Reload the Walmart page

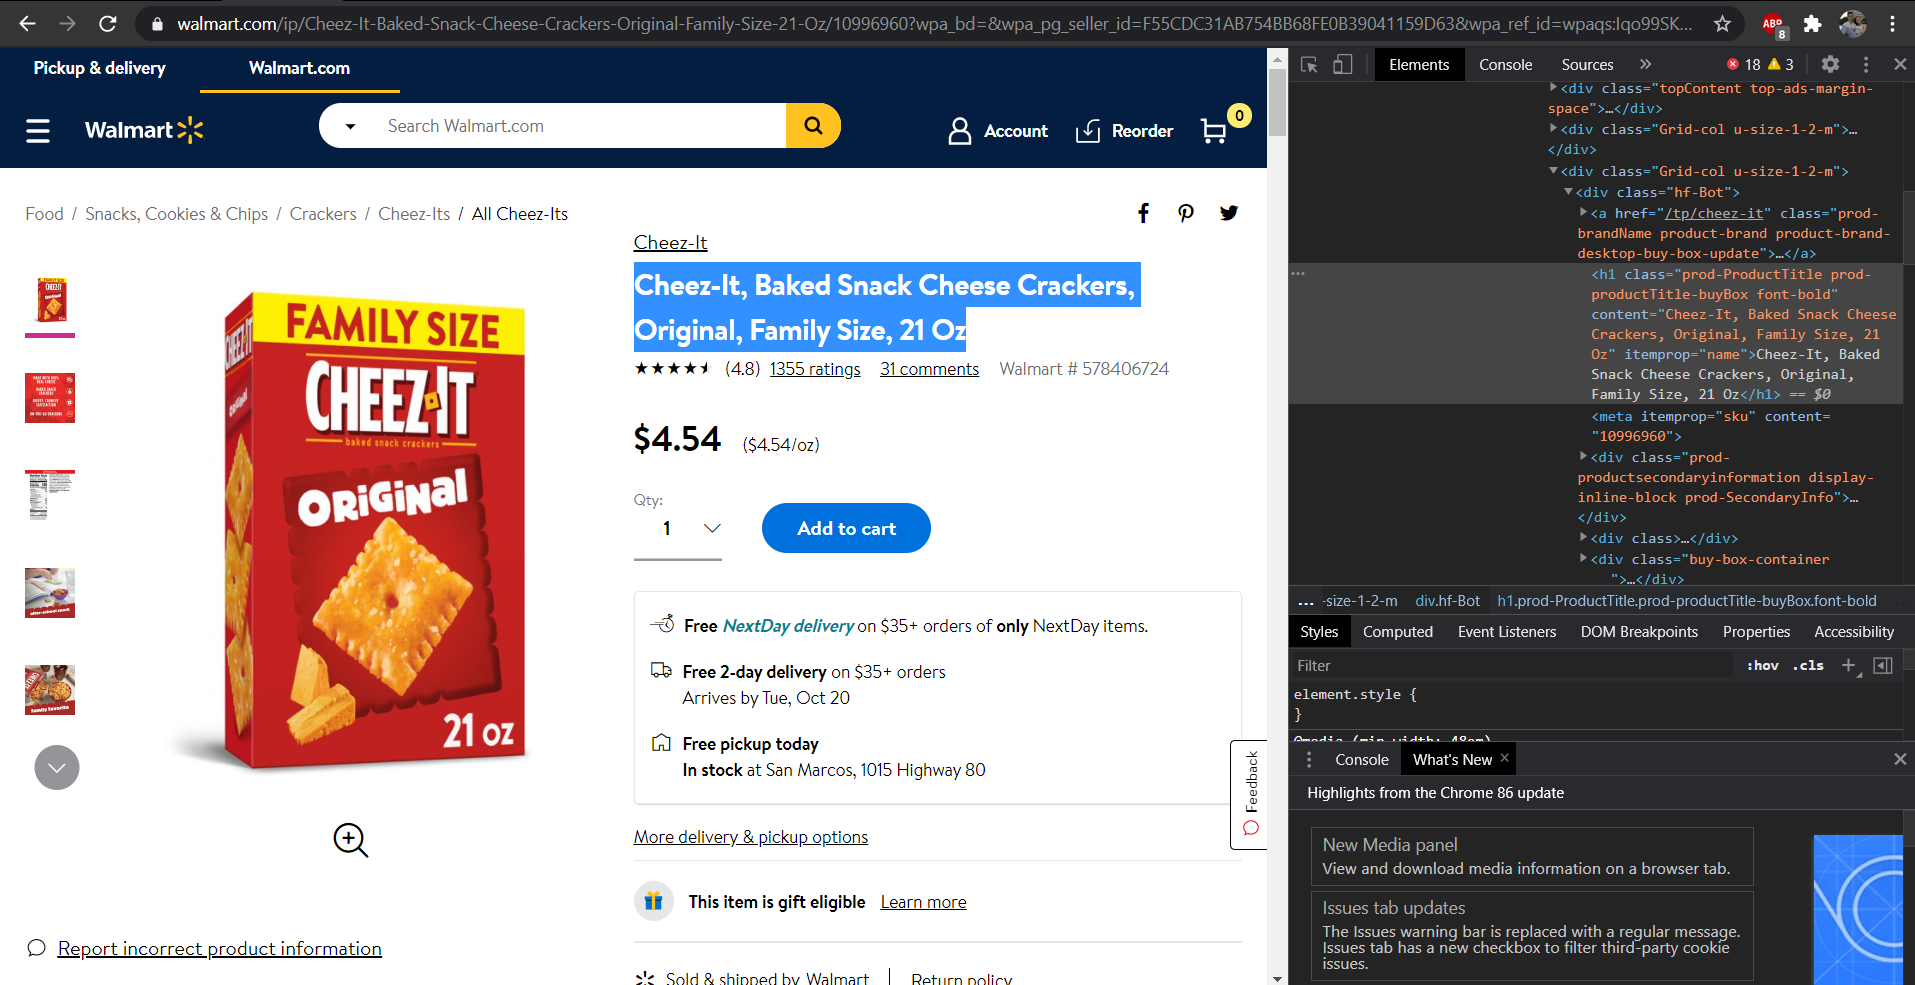[107, 23]
